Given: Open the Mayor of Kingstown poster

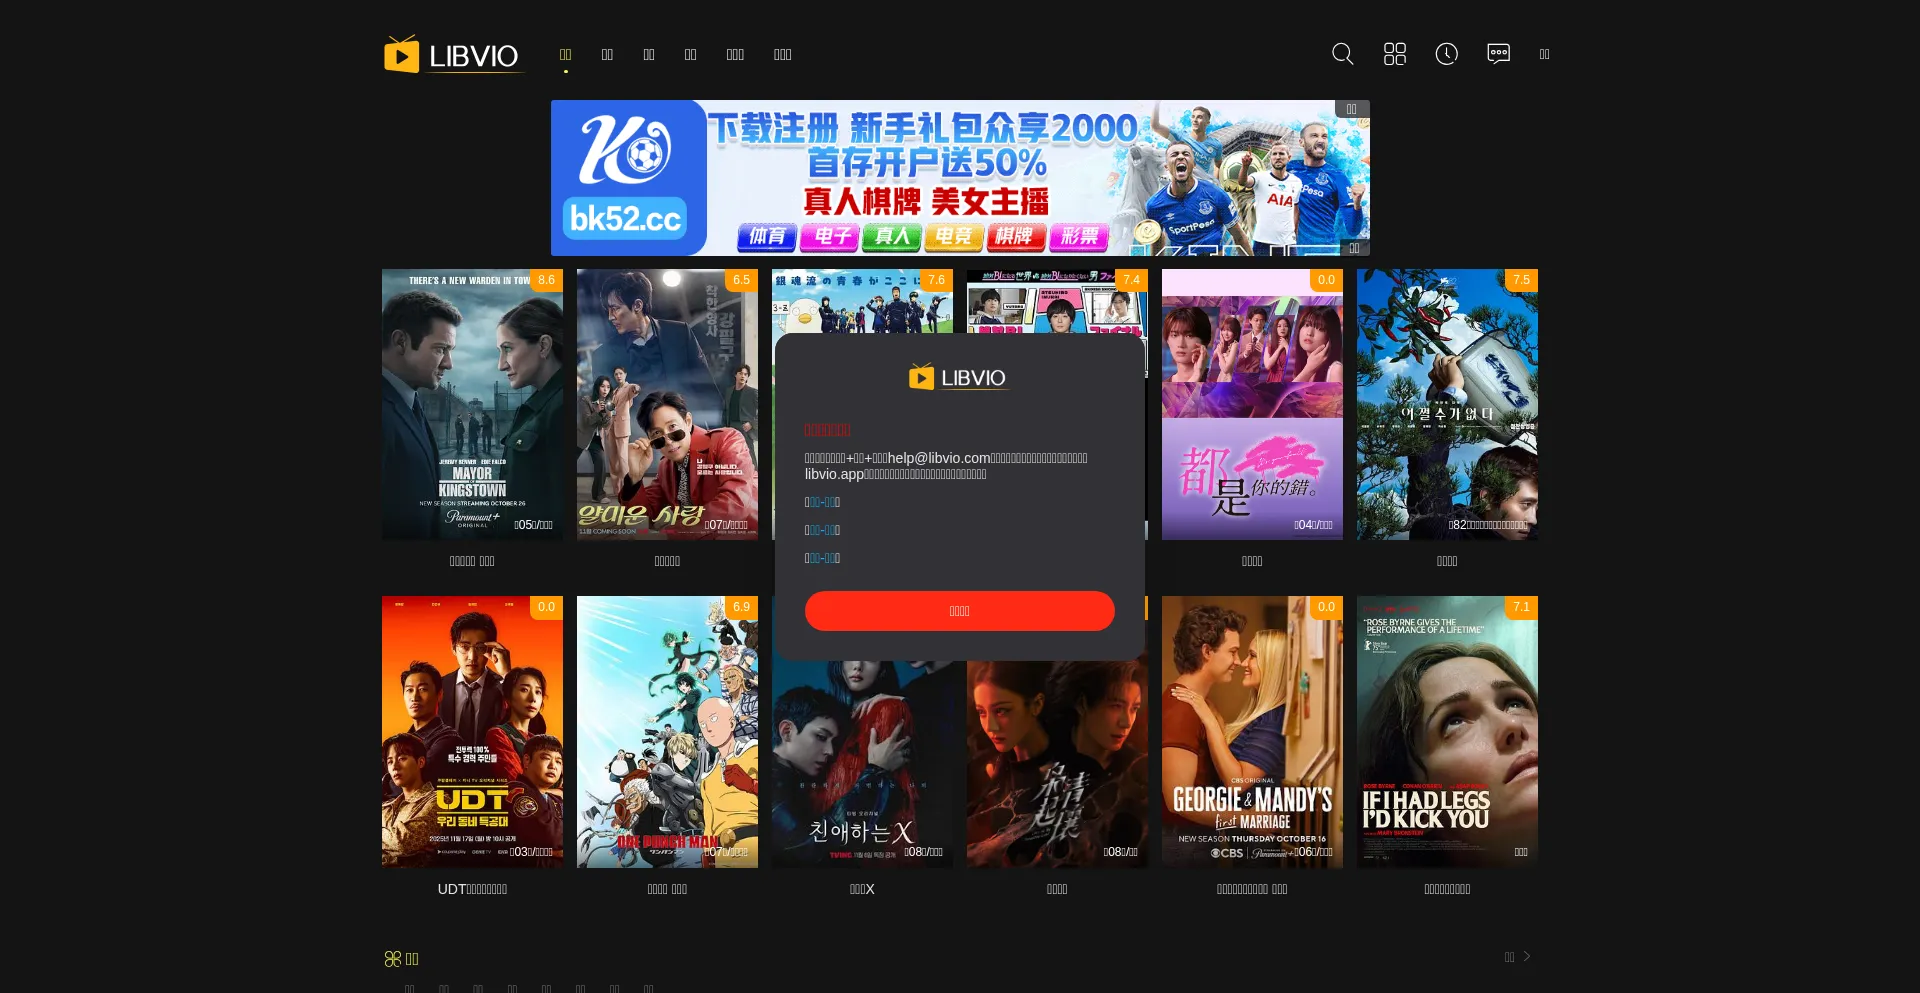Looking at the screenshot, I should (472, 404).
